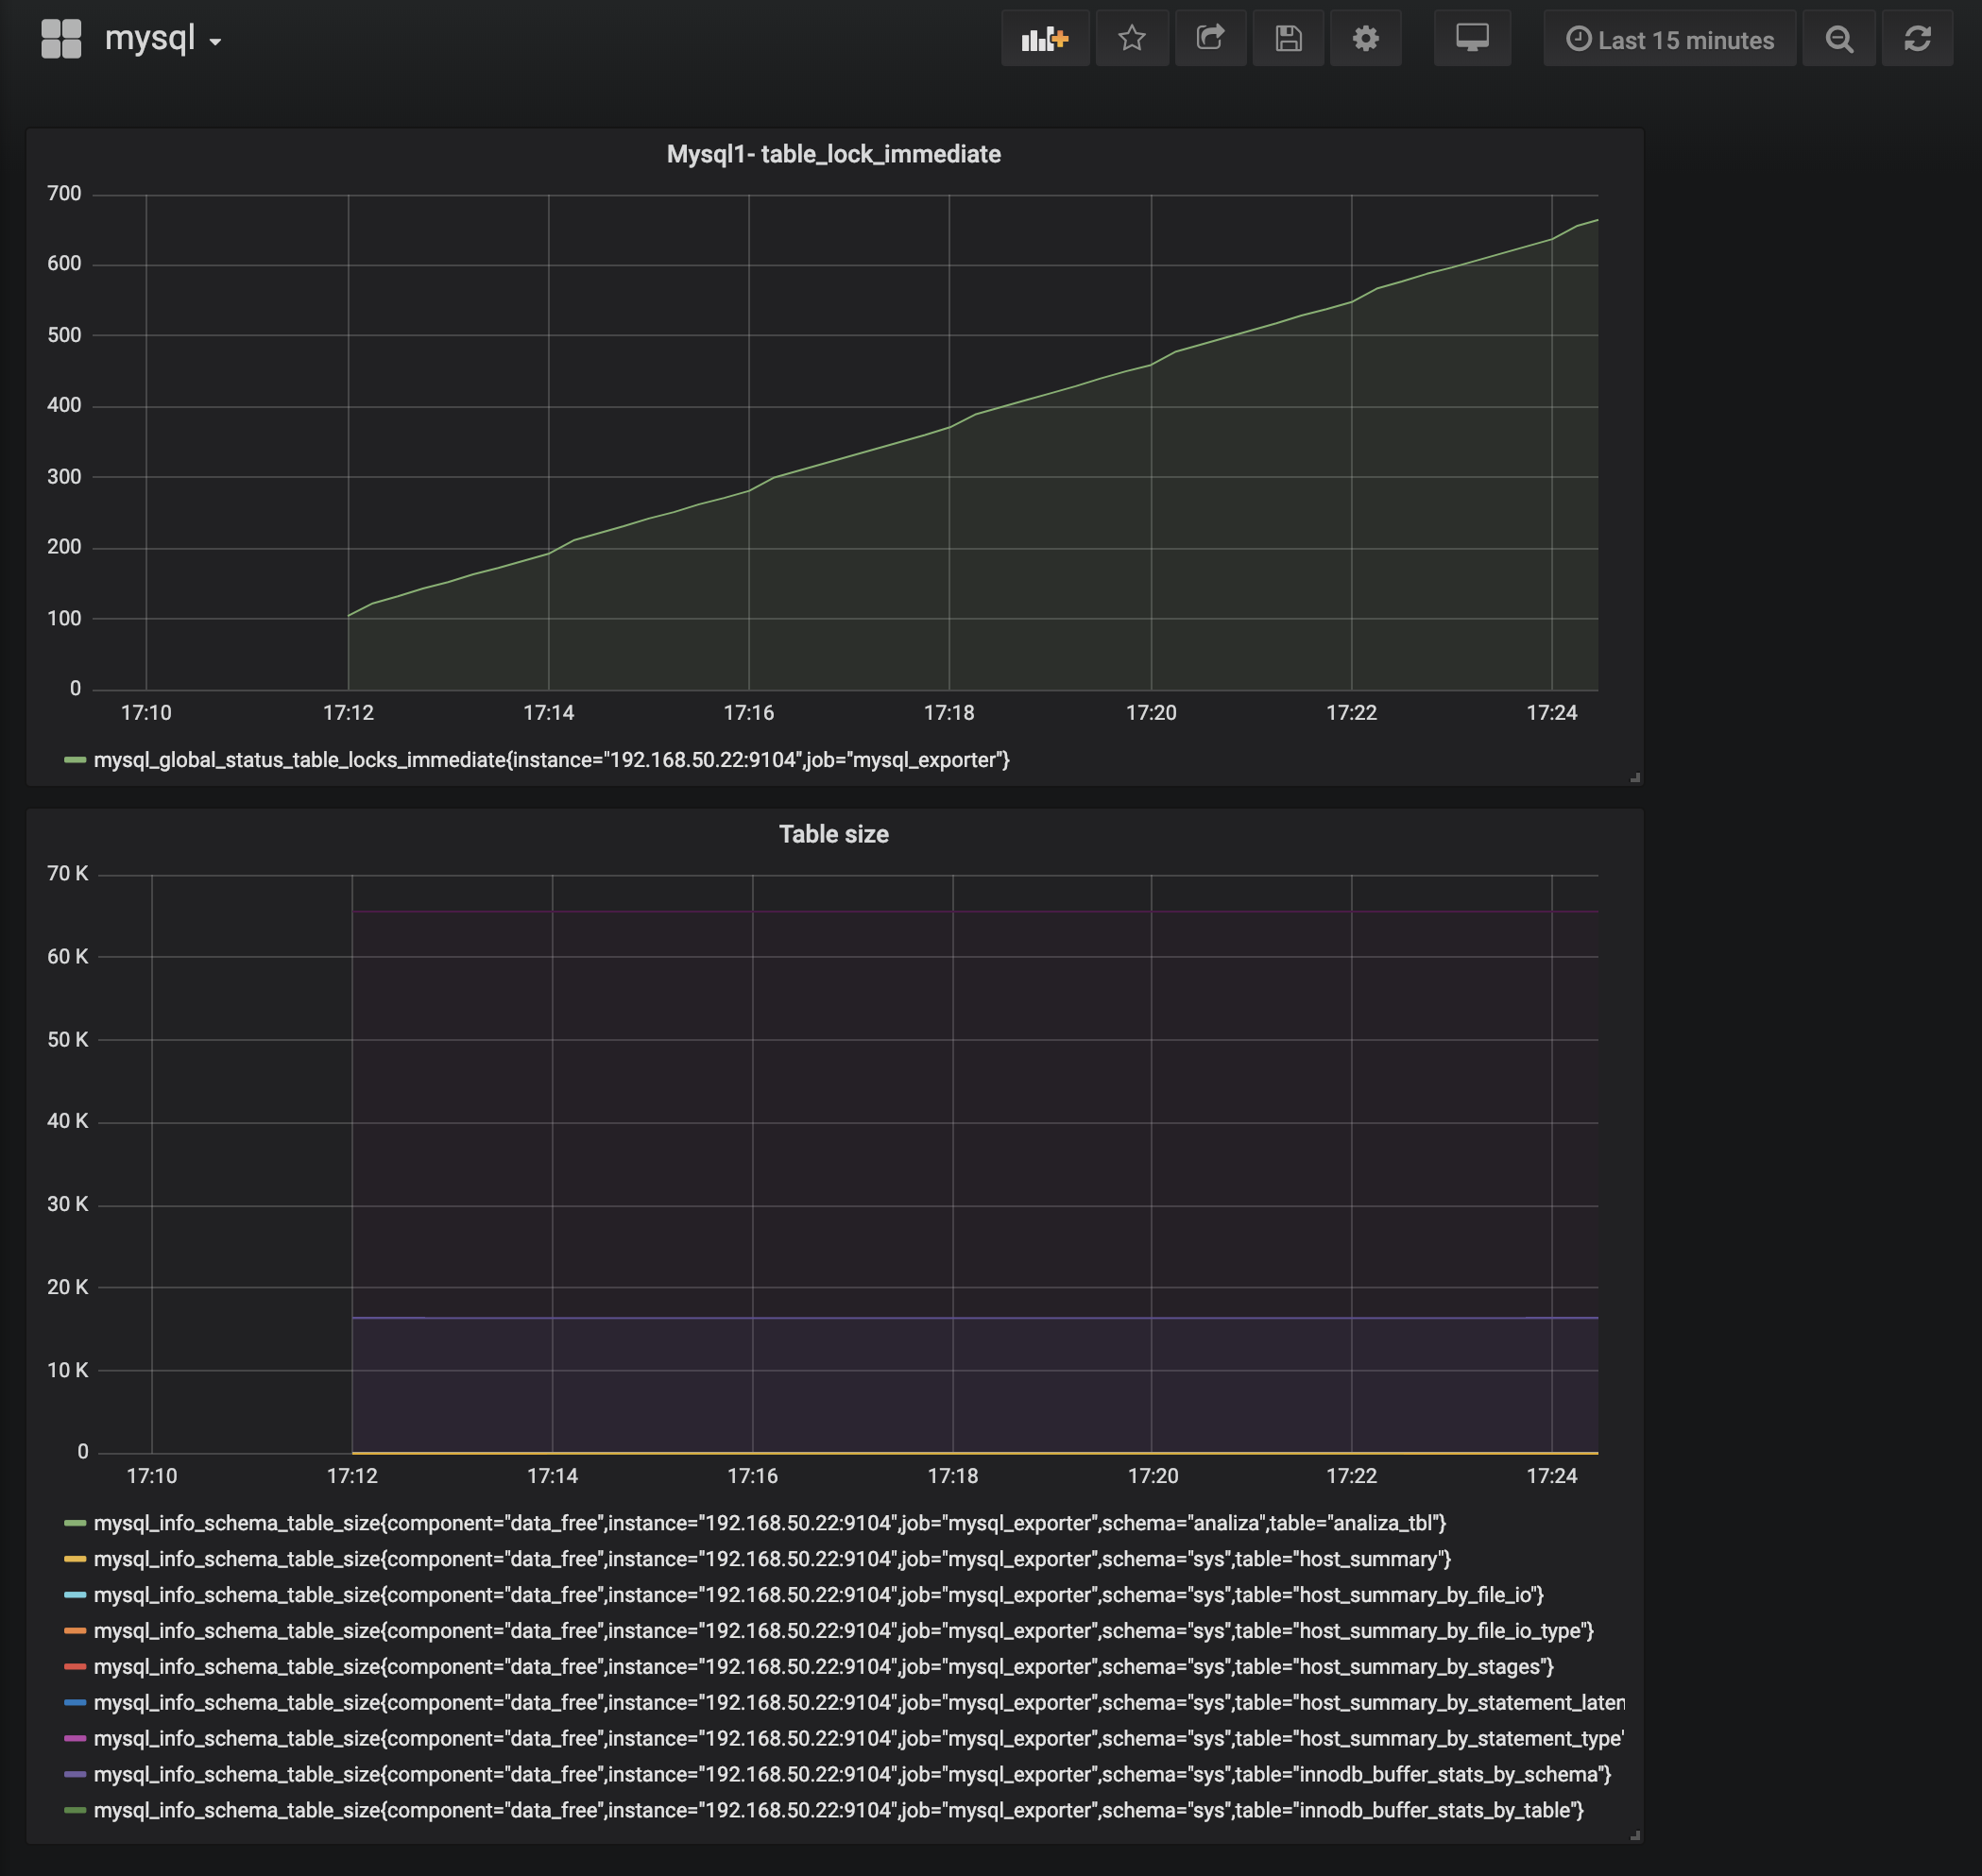Screen dimensions: 1982x1876
Task: Click the red swatch for host_summary_by_stages
Action: tap(75, 1667)
